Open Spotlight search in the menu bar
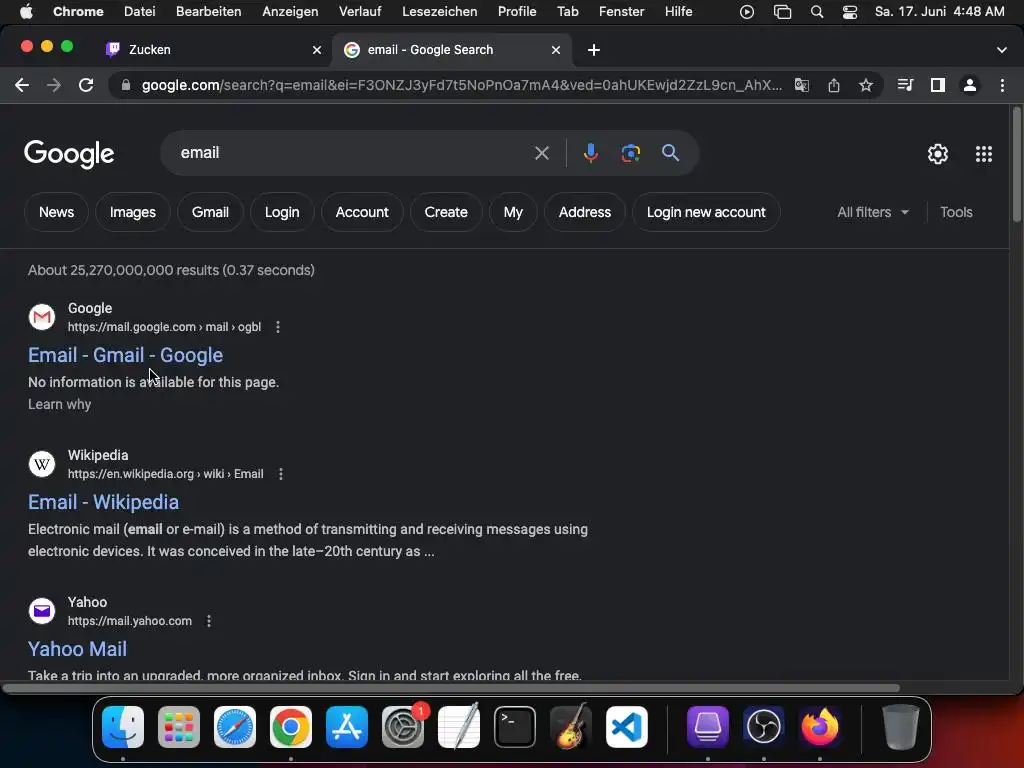This screenshot has width=1024, height=768. [816, 12]
